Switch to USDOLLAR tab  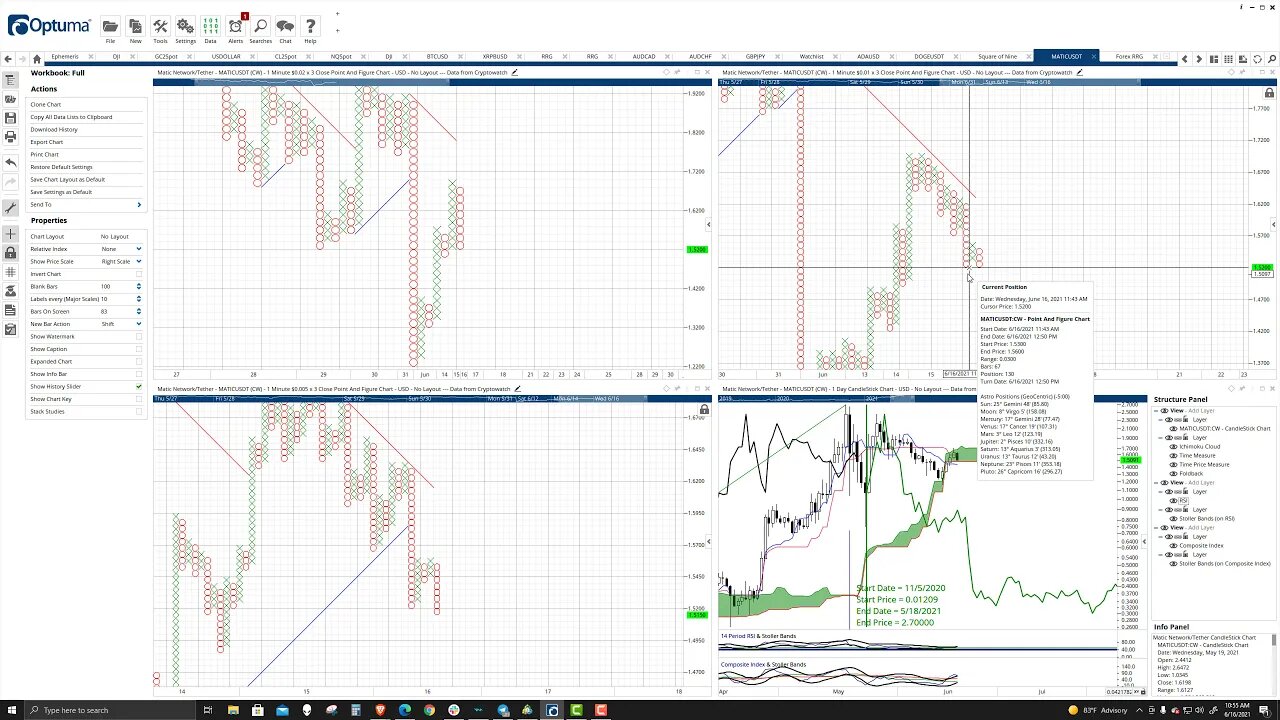[226, 57]
